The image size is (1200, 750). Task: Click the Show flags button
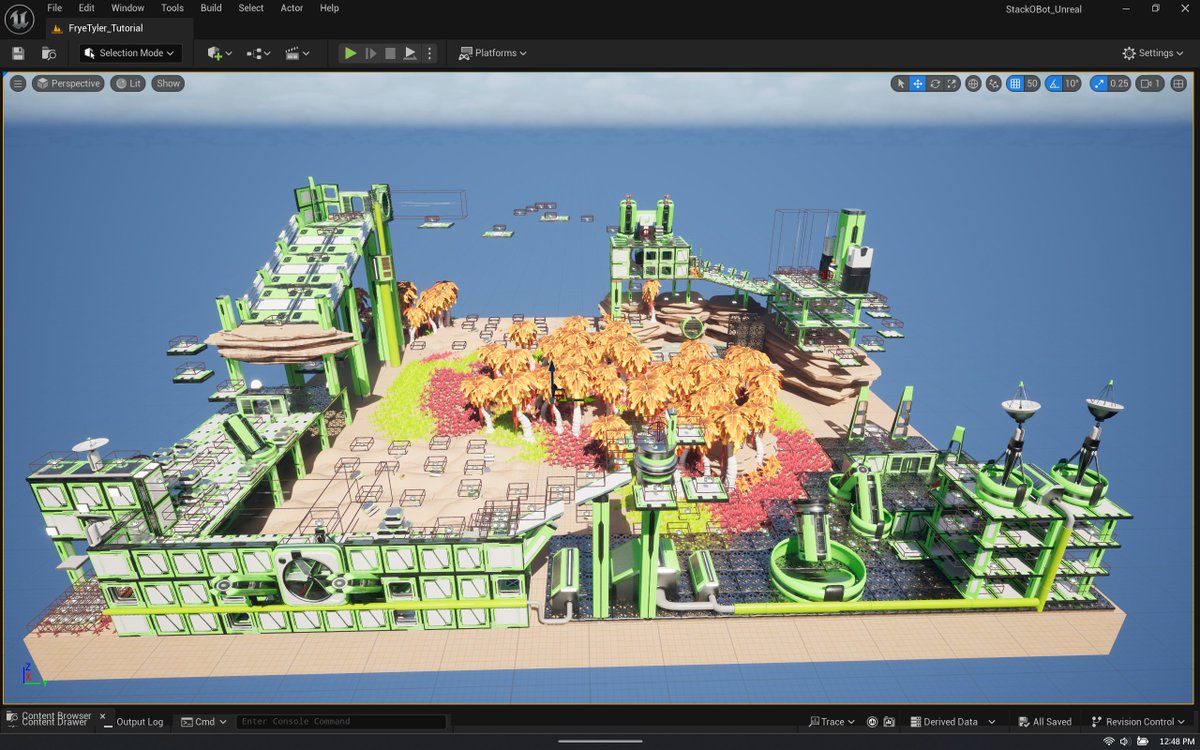tap(168, 83)
